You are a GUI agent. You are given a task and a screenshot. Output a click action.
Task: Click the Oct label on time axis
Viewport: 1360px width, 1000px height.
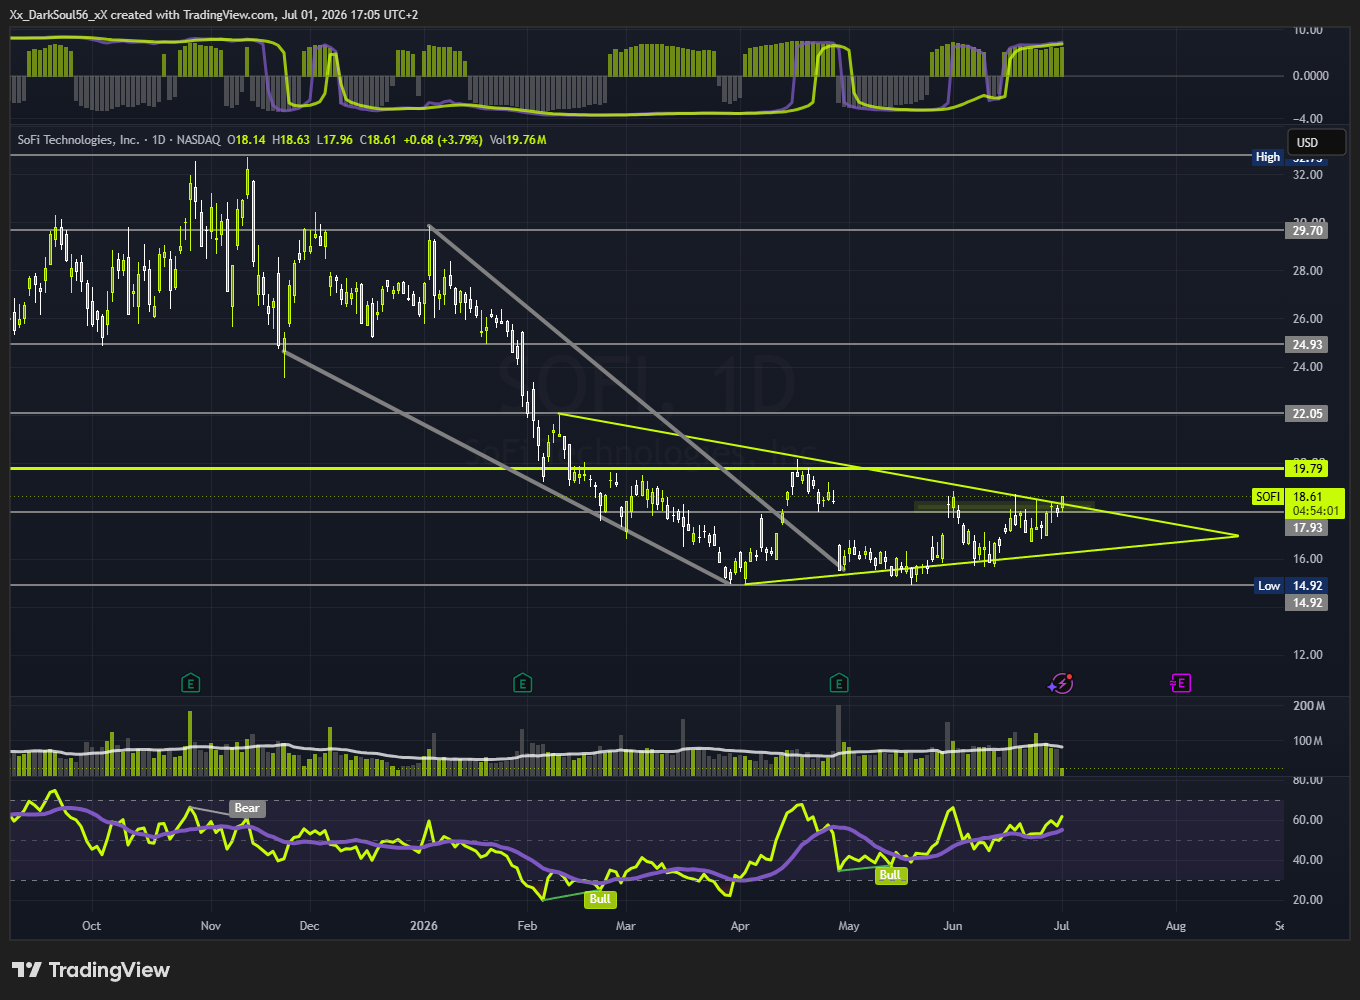(91, 926)
